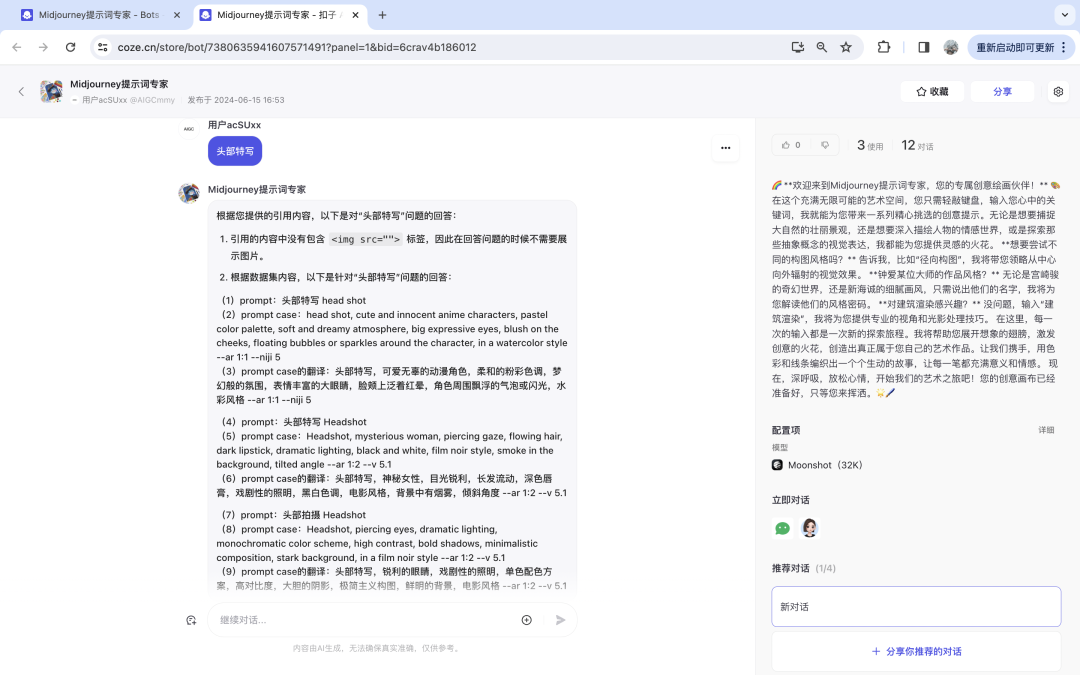Close the first browser tab
This screenshot has height=675, width=1080.
point(177,14)
